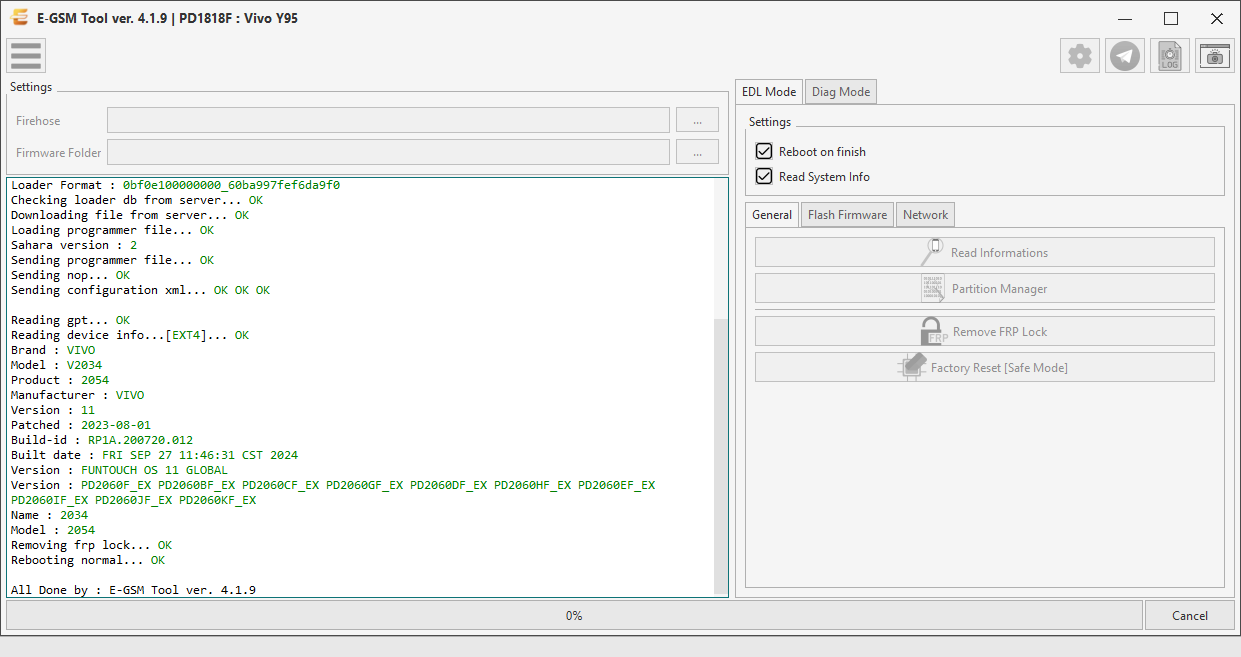Screen dimensions: 1241x657
Task: Click the 'Reading gpt... OK' log line
Action: click(x=71, y=320)
